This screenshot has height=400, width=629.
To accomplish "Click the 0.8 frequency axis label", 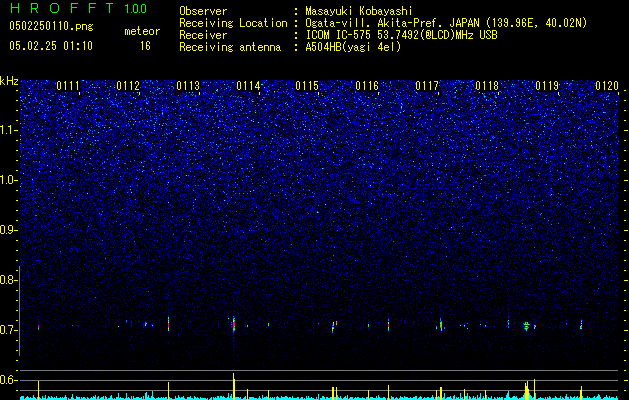I will [x=8, y=280].
